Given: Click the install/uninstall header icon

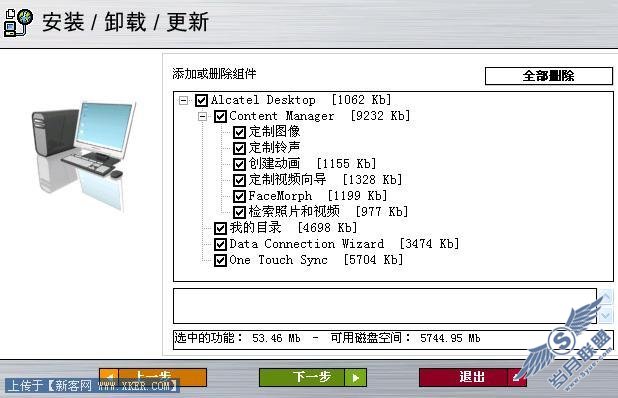Looking at the screenshot, I should pos(18,22).
